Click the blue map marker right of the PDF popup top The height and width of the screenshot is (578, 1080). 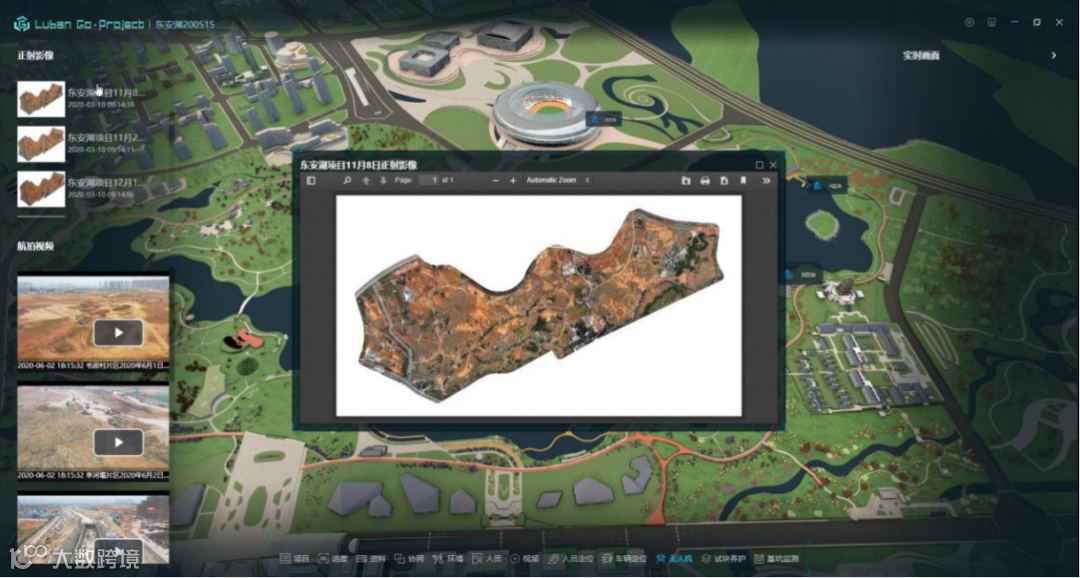(x=817, y=185)
